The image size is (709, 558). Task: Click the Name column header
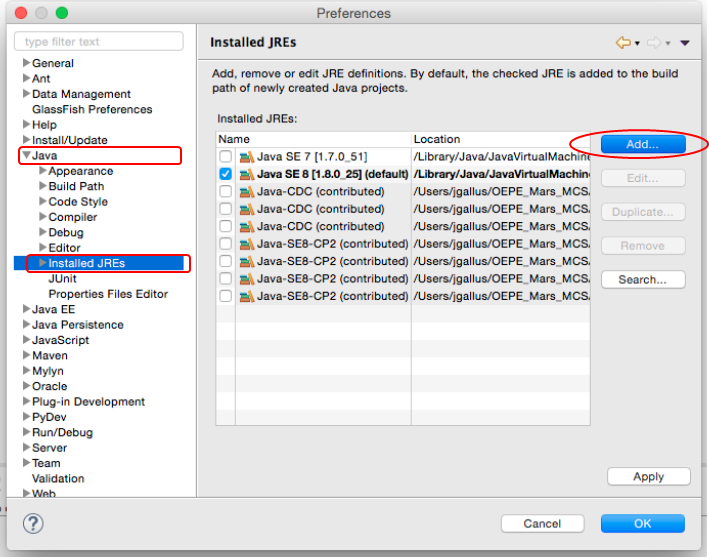pyautogui.click(x=314, y=139)
